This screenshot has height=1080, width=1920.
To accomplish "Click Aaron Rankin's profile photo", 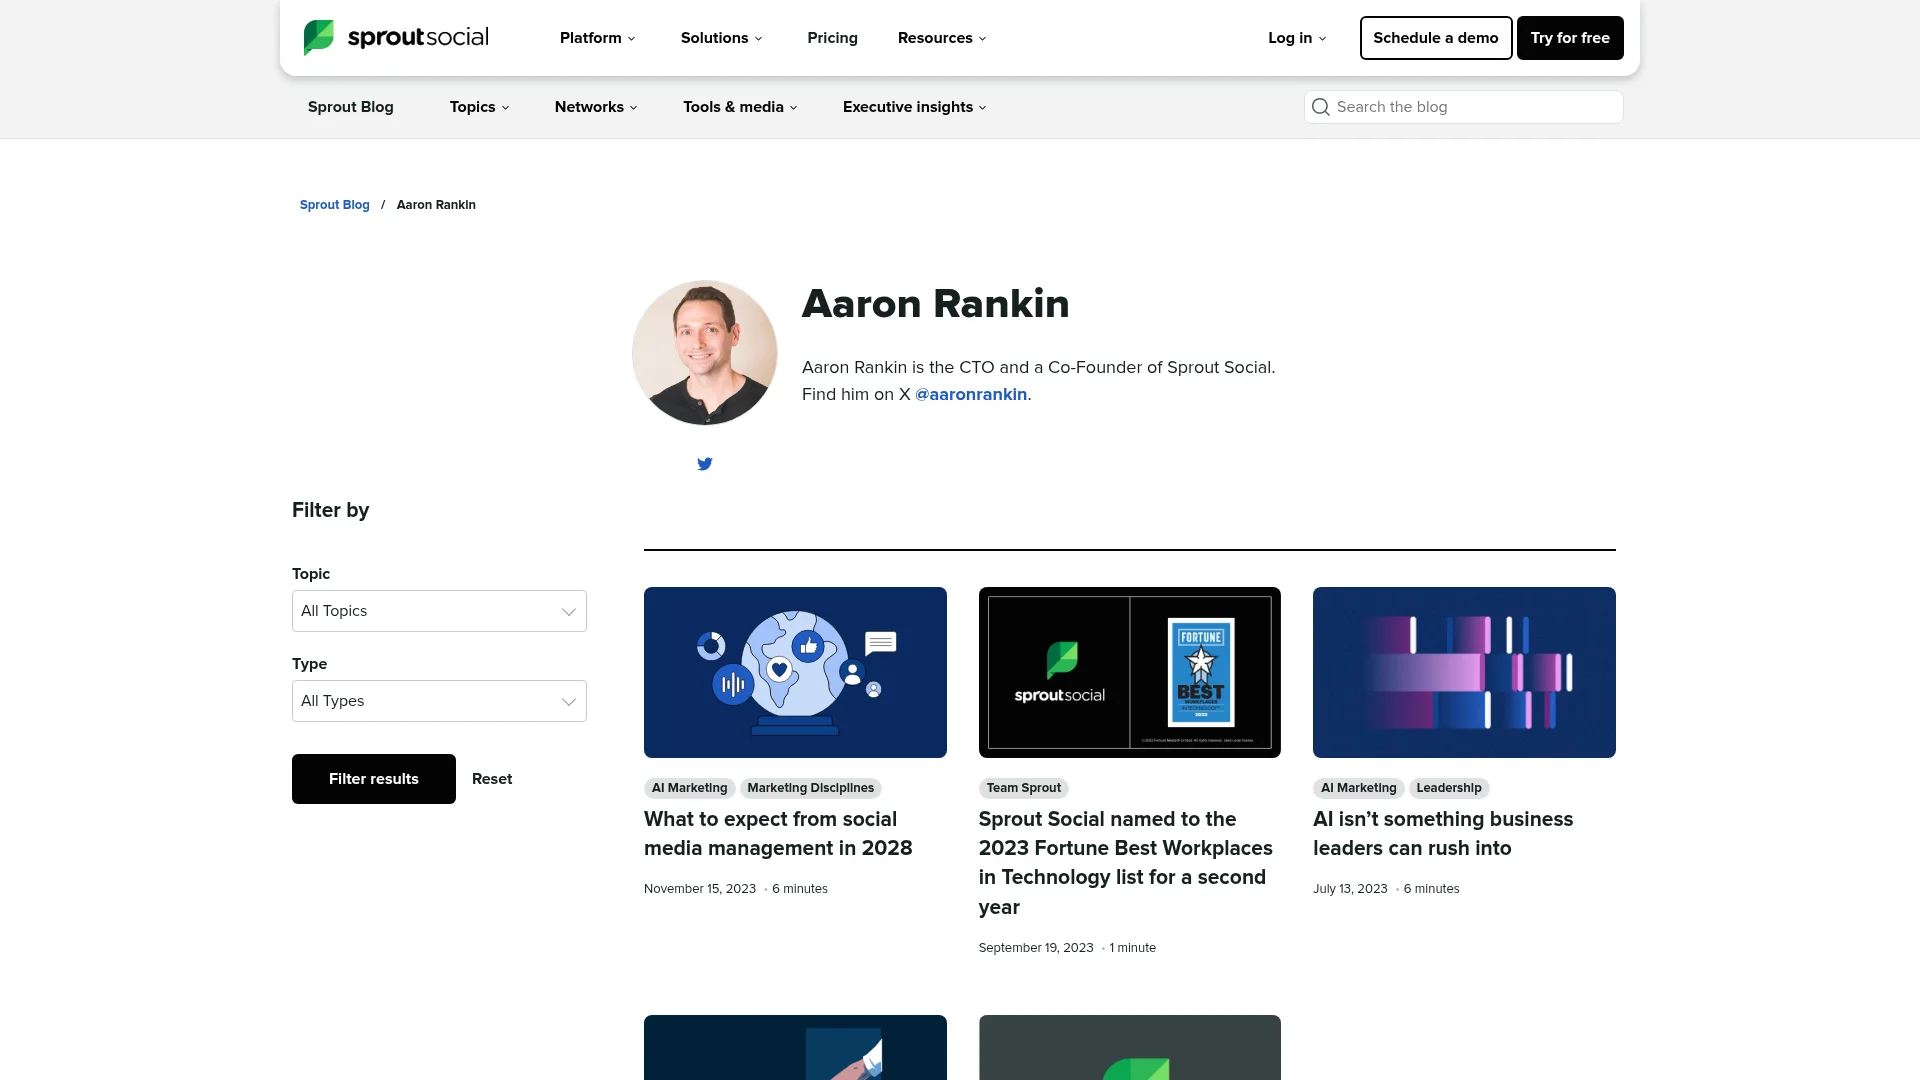I will pos(705,353).
